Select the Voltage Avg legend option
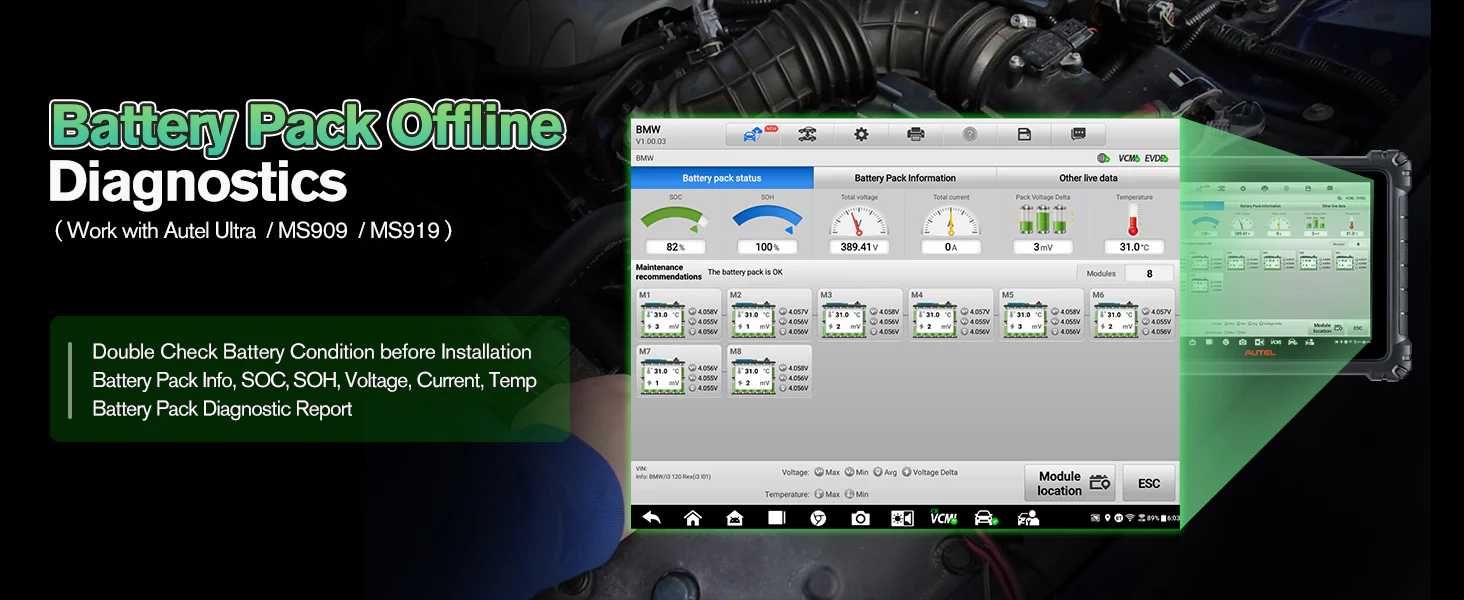This screenshot has width=1464, height=600. click(x=886, y=472)
